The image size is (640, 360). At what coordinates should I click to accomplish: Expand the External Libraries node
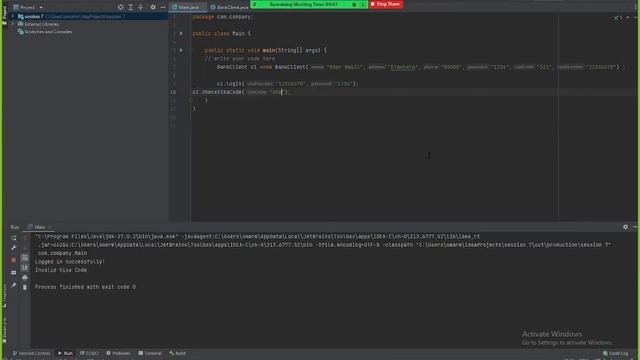click(x=13, y=24)
